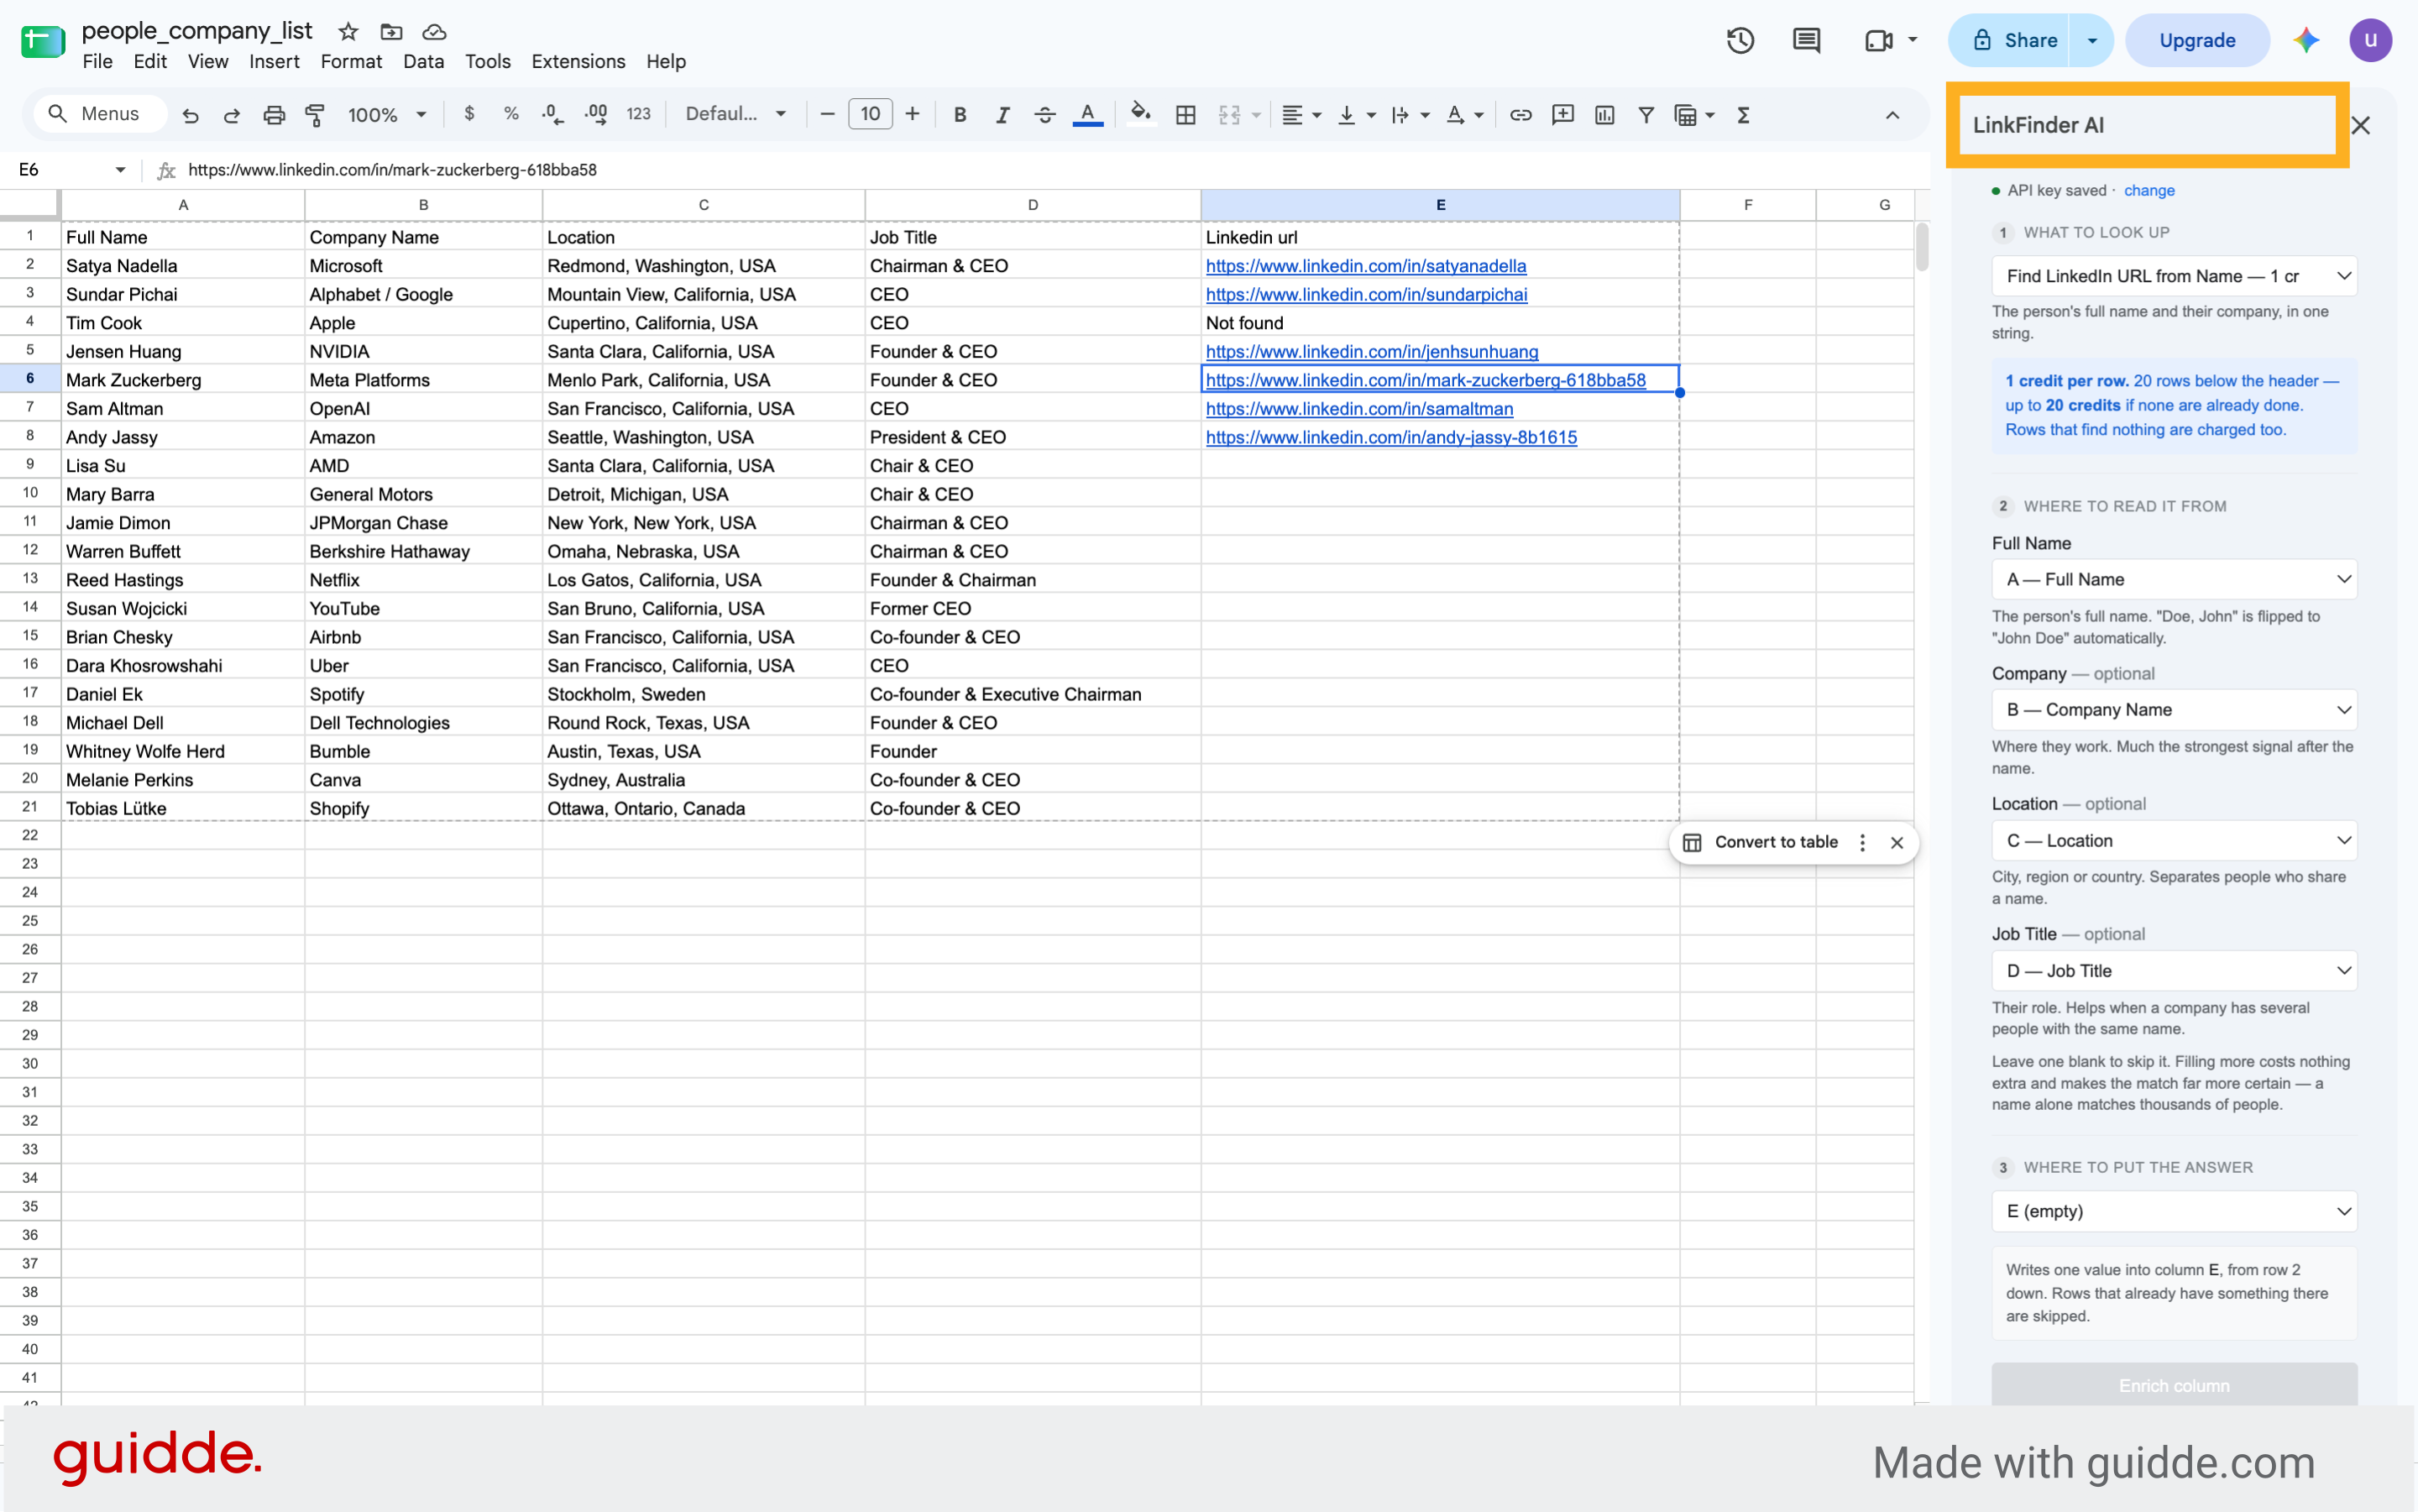Open the B — Company Name dropdown
2418x1512 pixels.
2174,710
